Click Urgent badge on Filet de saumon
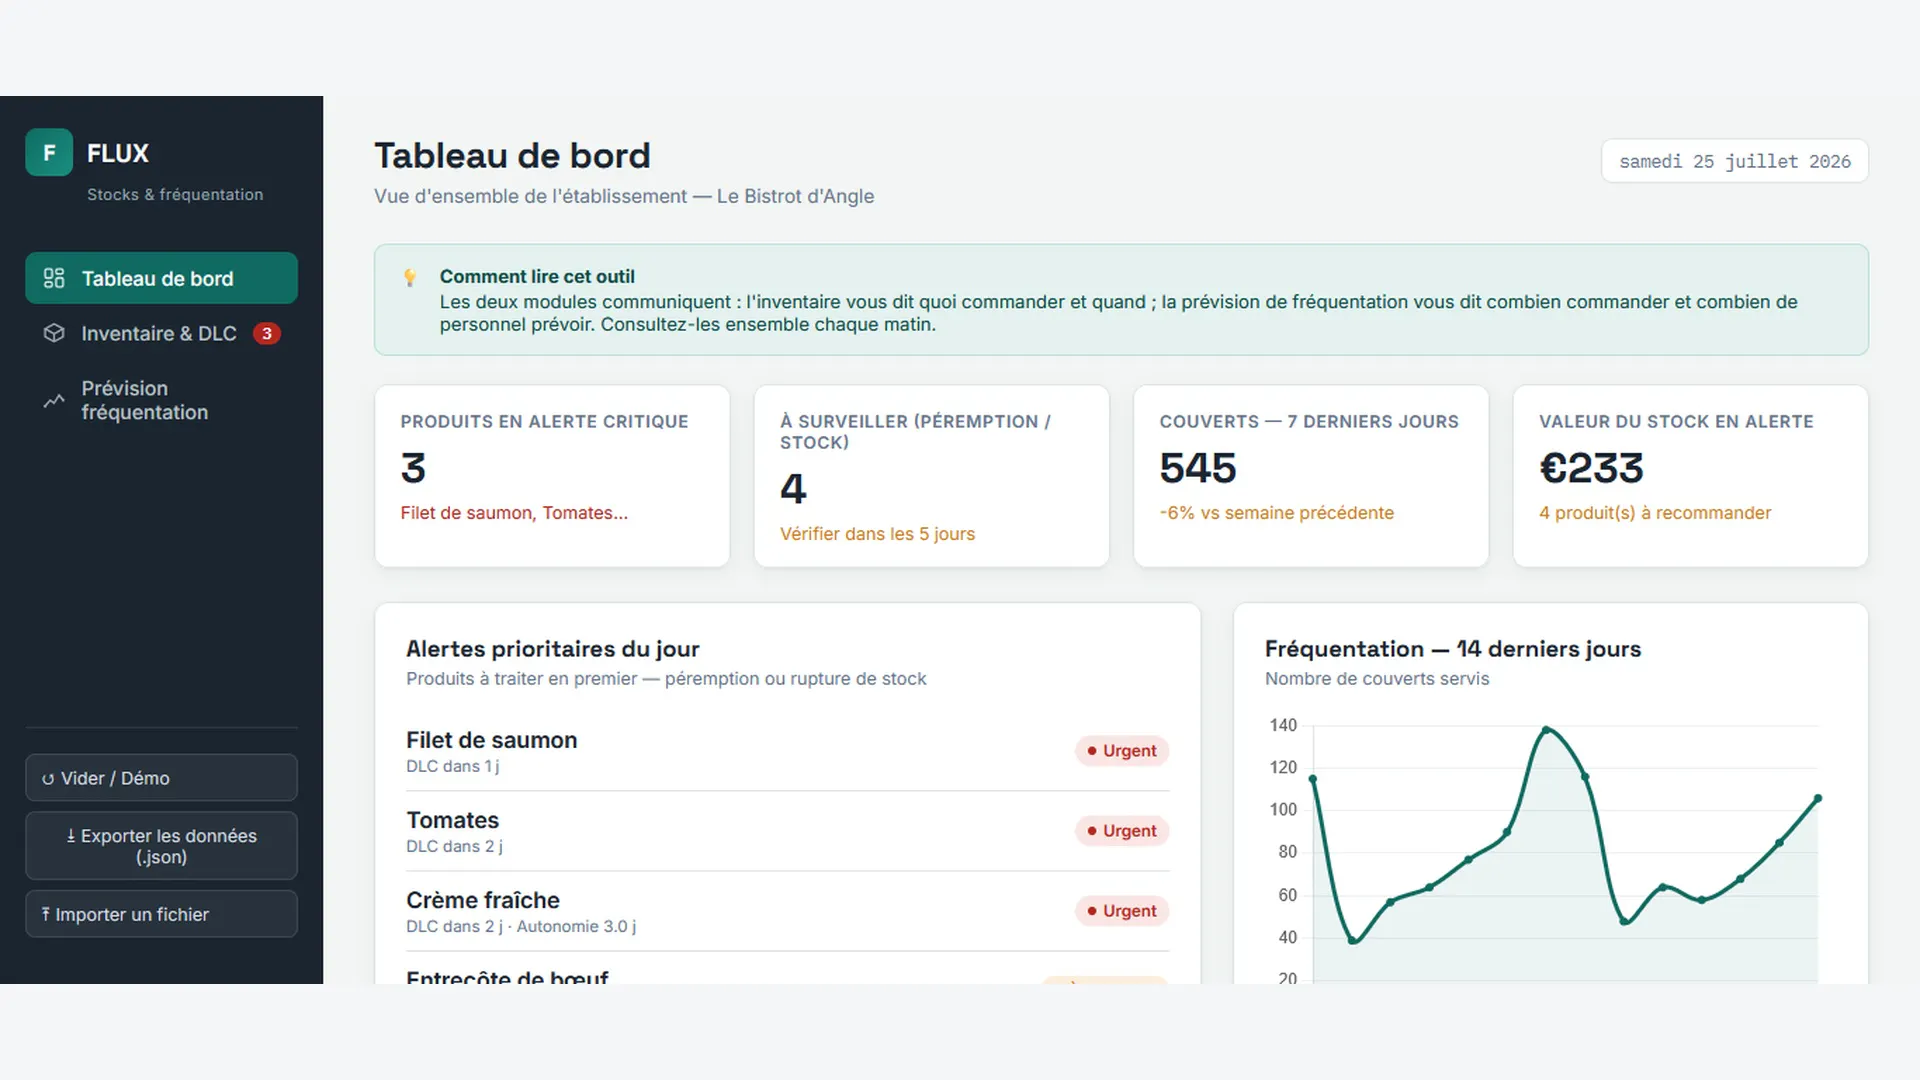Viewport: 1920px width, 1080px height. 1122,751
